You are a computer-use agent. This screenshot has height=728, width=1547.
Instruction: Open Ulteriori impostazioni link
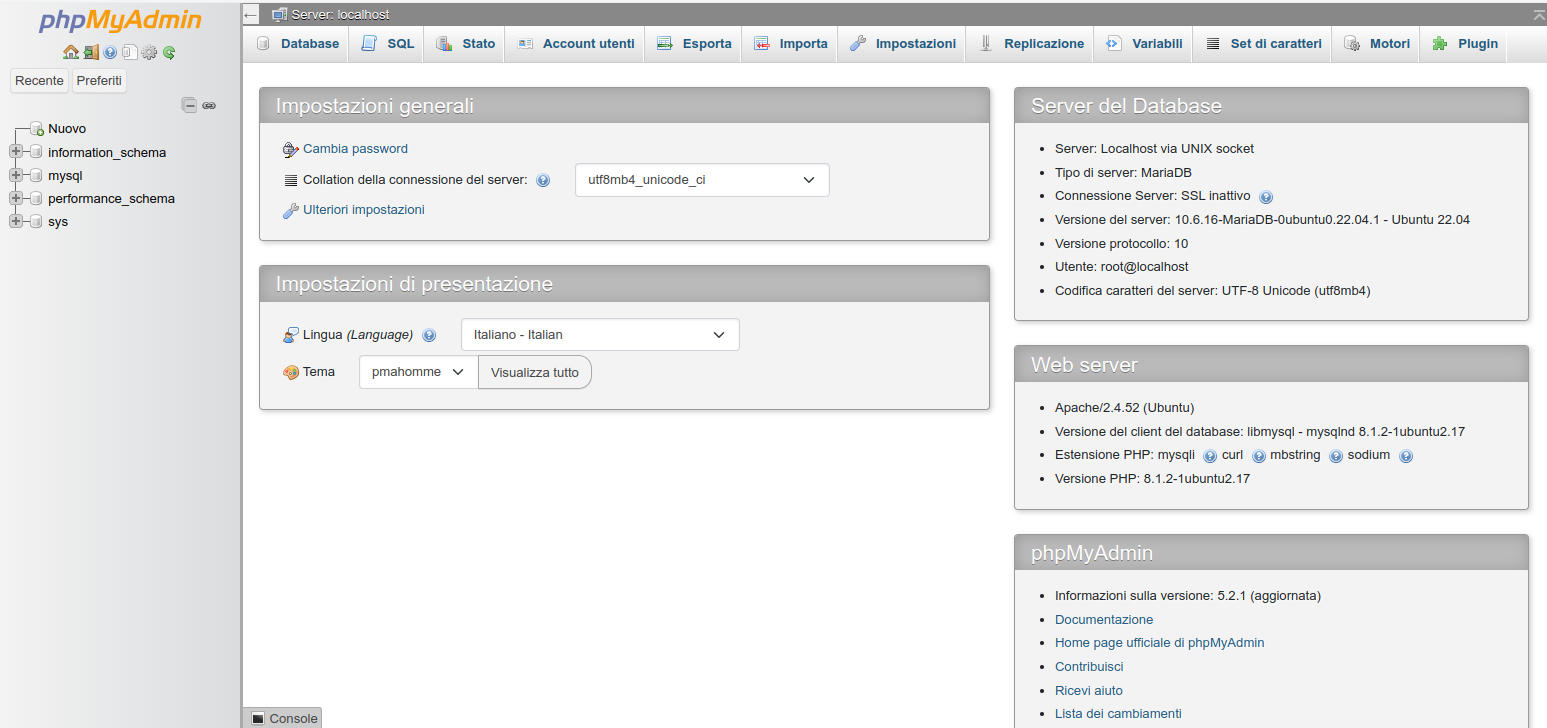[x=364, y=210]
